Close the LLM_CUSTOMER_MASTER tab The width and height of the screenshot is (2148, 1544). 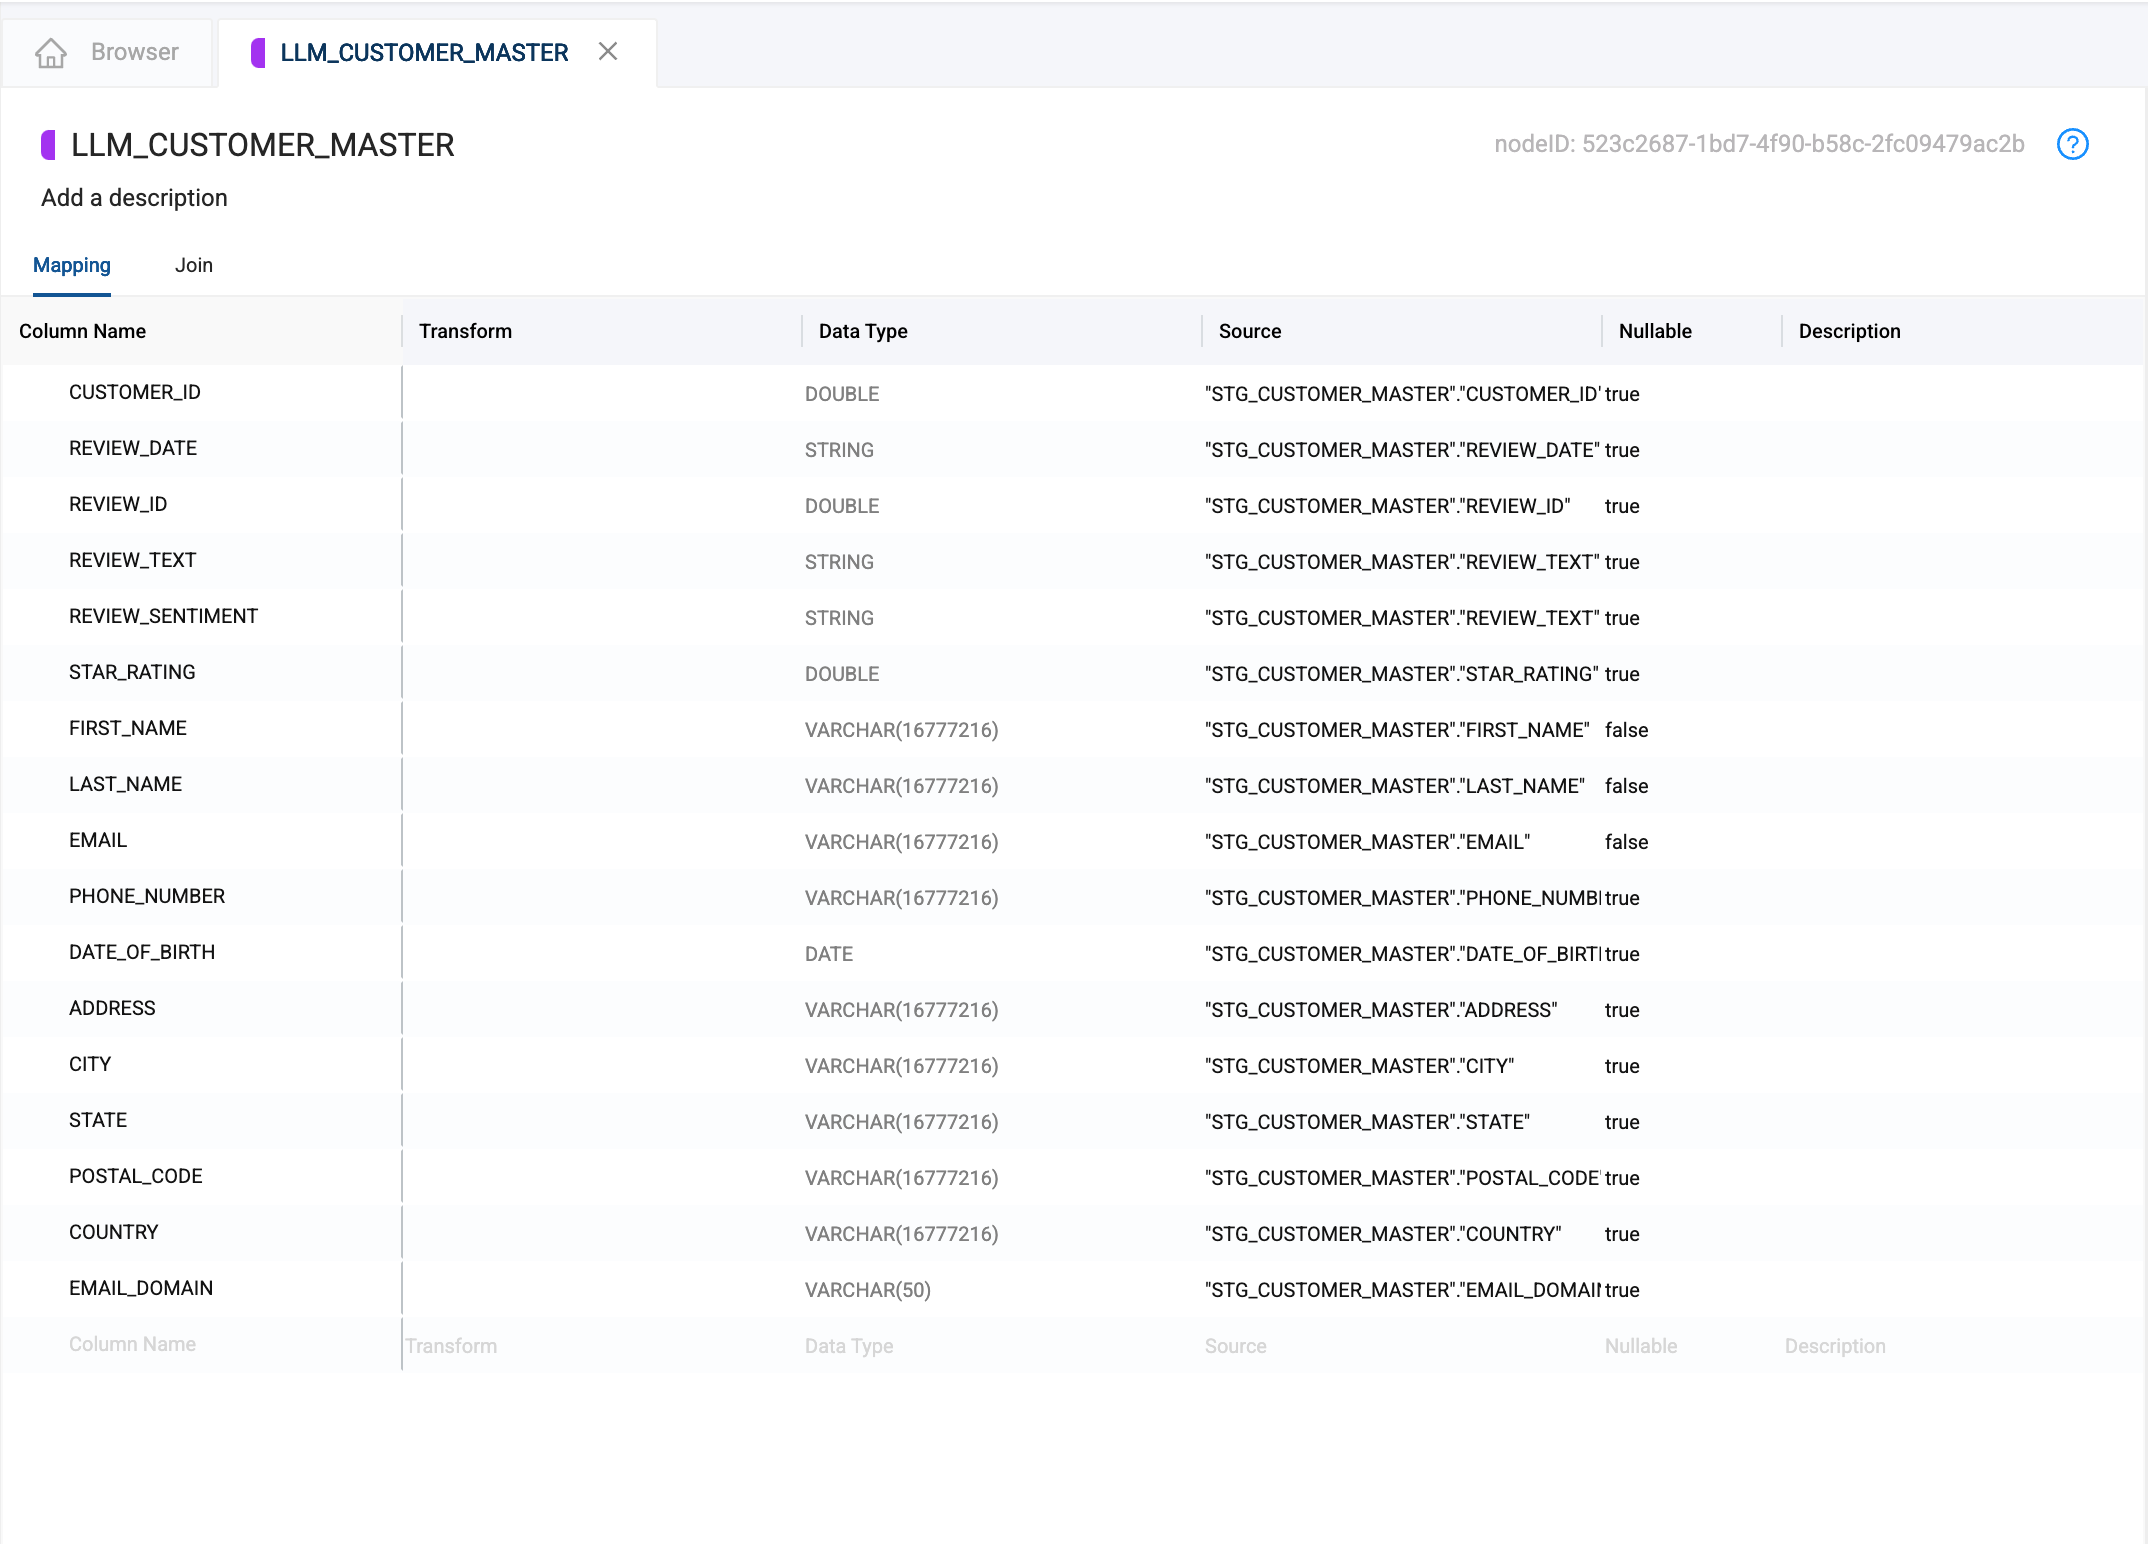click(x=608, y=51)
